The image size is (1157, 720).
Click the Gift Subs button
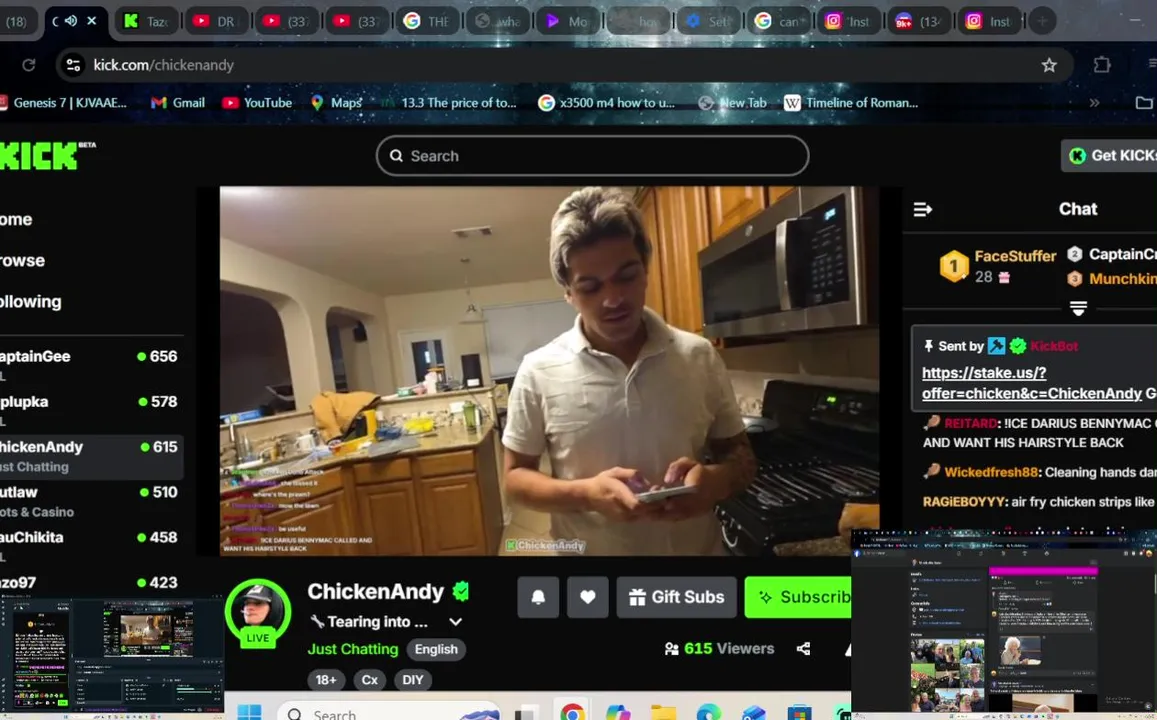677,597
